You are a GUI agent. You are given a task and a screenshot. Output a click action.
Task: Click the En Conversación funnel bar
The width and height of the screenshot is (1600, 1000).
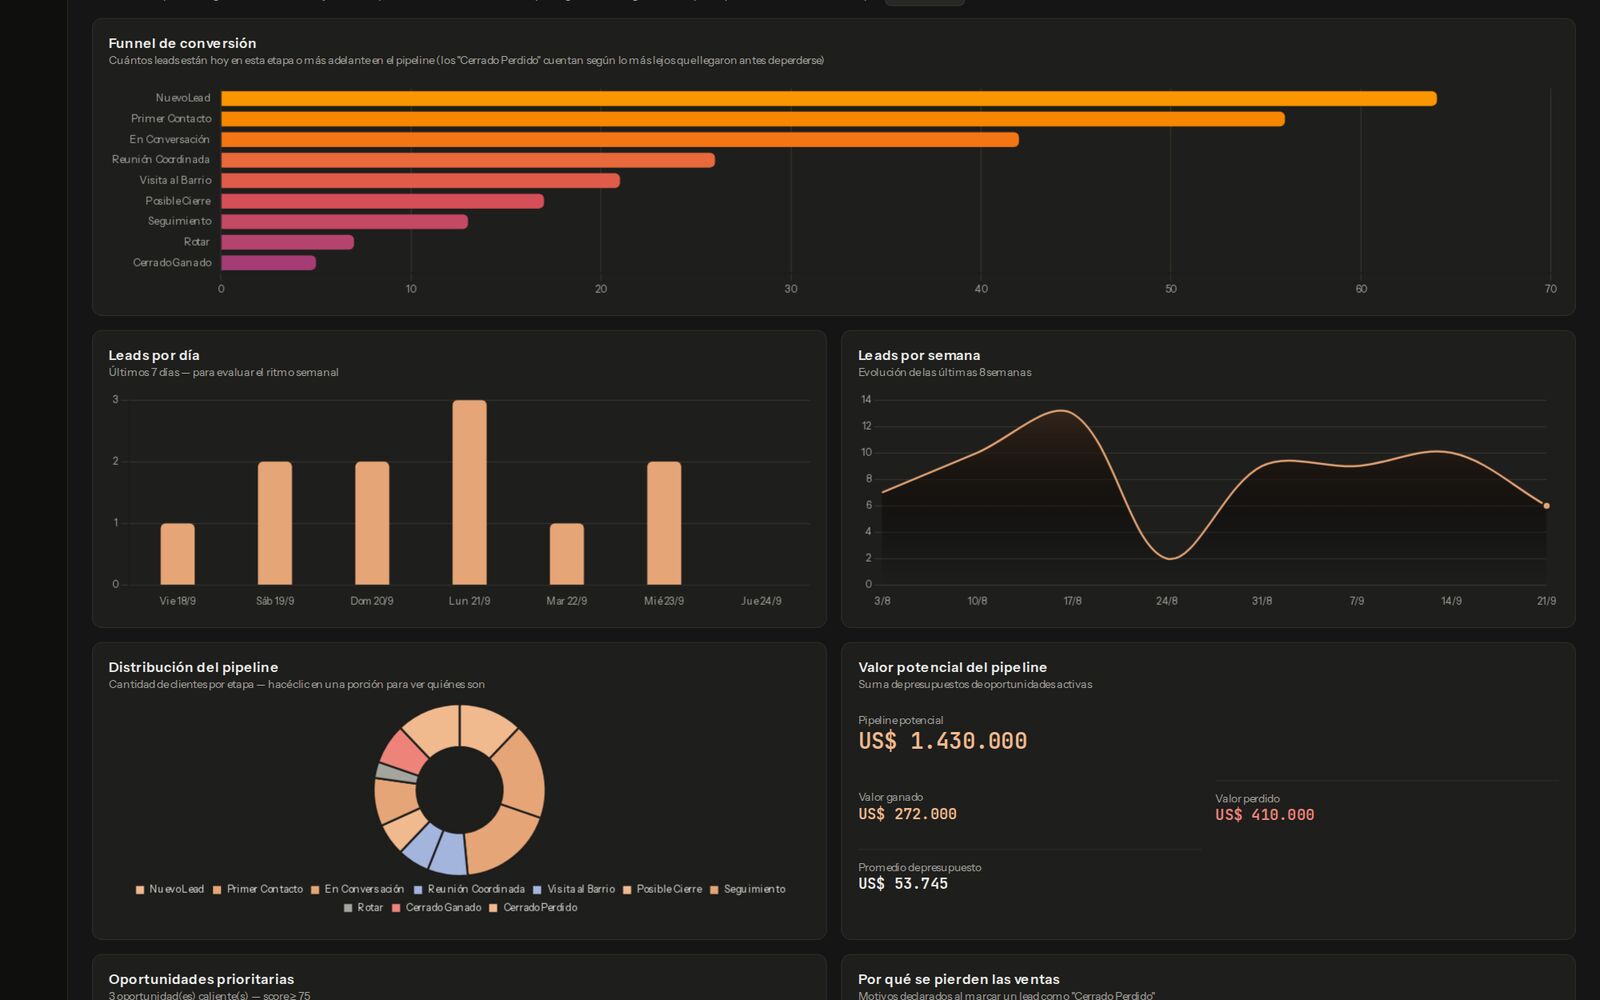click(x=620, y=140)
